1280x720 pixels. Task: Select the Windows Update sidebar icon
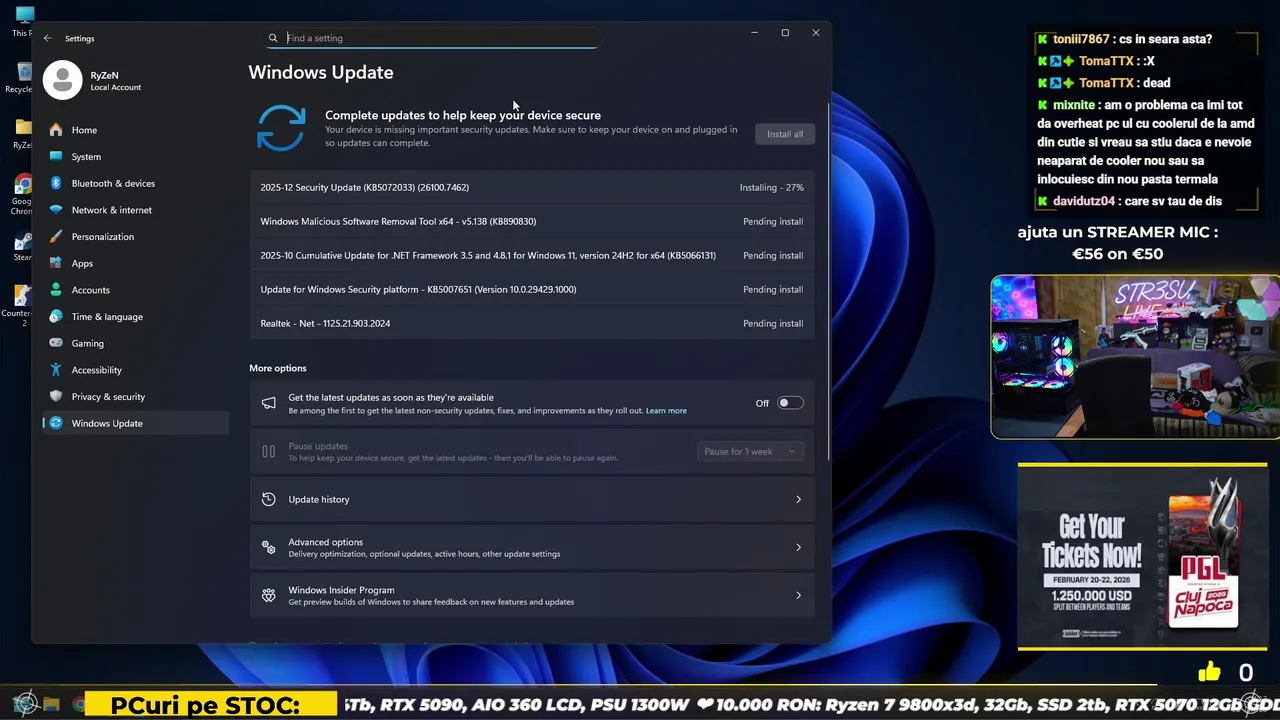(56, 423)
